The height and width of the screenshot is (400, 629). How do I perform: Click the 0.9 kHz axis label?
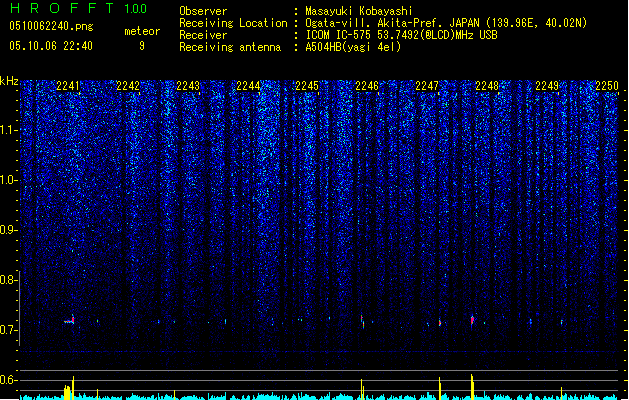[x=9, y=230]
